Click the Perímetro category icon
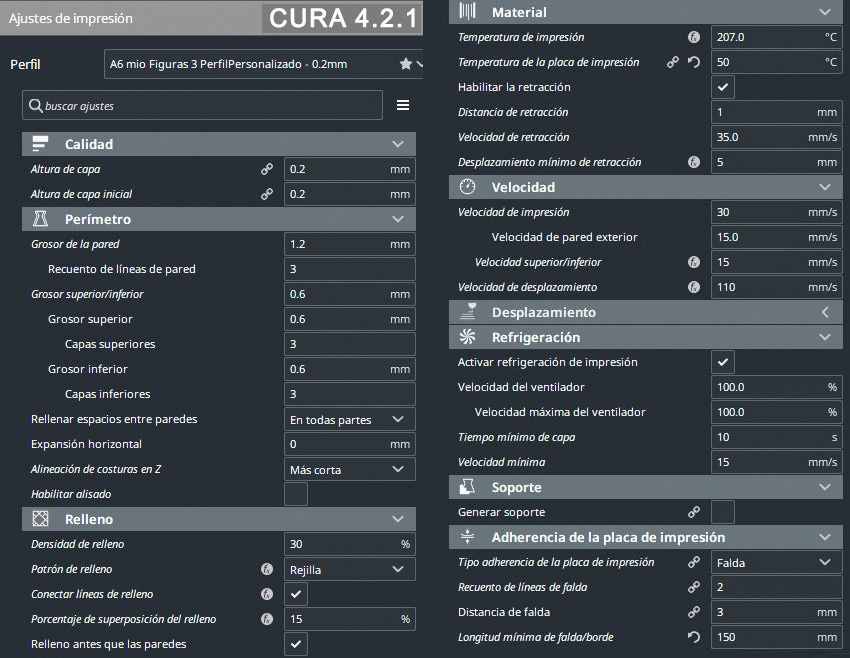Viewport: 850px width, 658px height. tap(40, 219)
